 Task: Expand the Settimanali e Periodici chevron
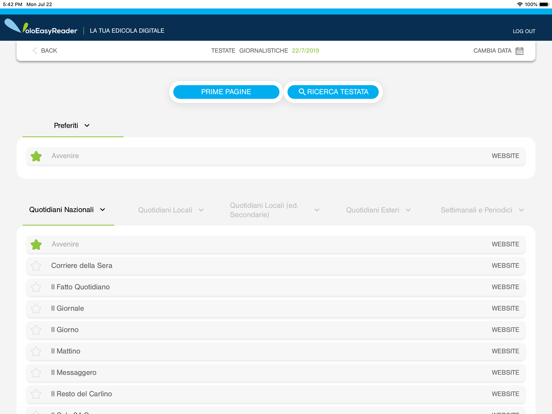coord(521,210)
